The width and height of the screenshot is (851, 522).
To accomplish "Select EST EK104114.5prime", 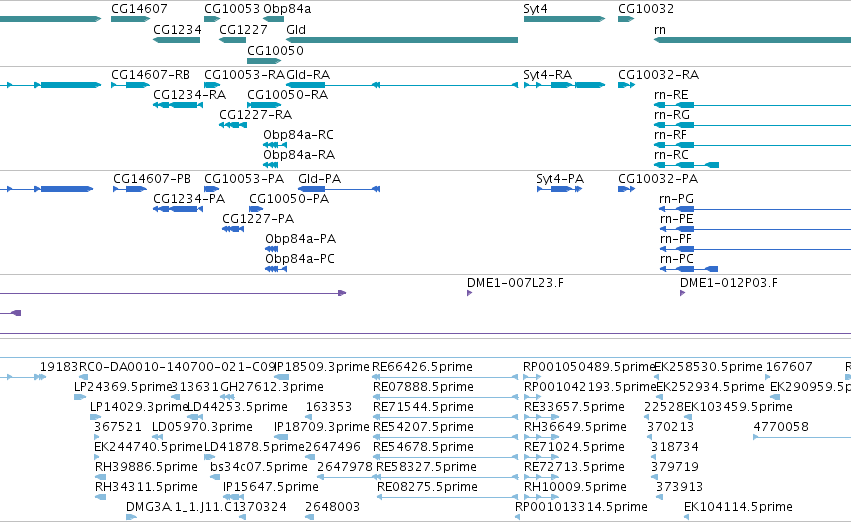I will tap(687, 517).
